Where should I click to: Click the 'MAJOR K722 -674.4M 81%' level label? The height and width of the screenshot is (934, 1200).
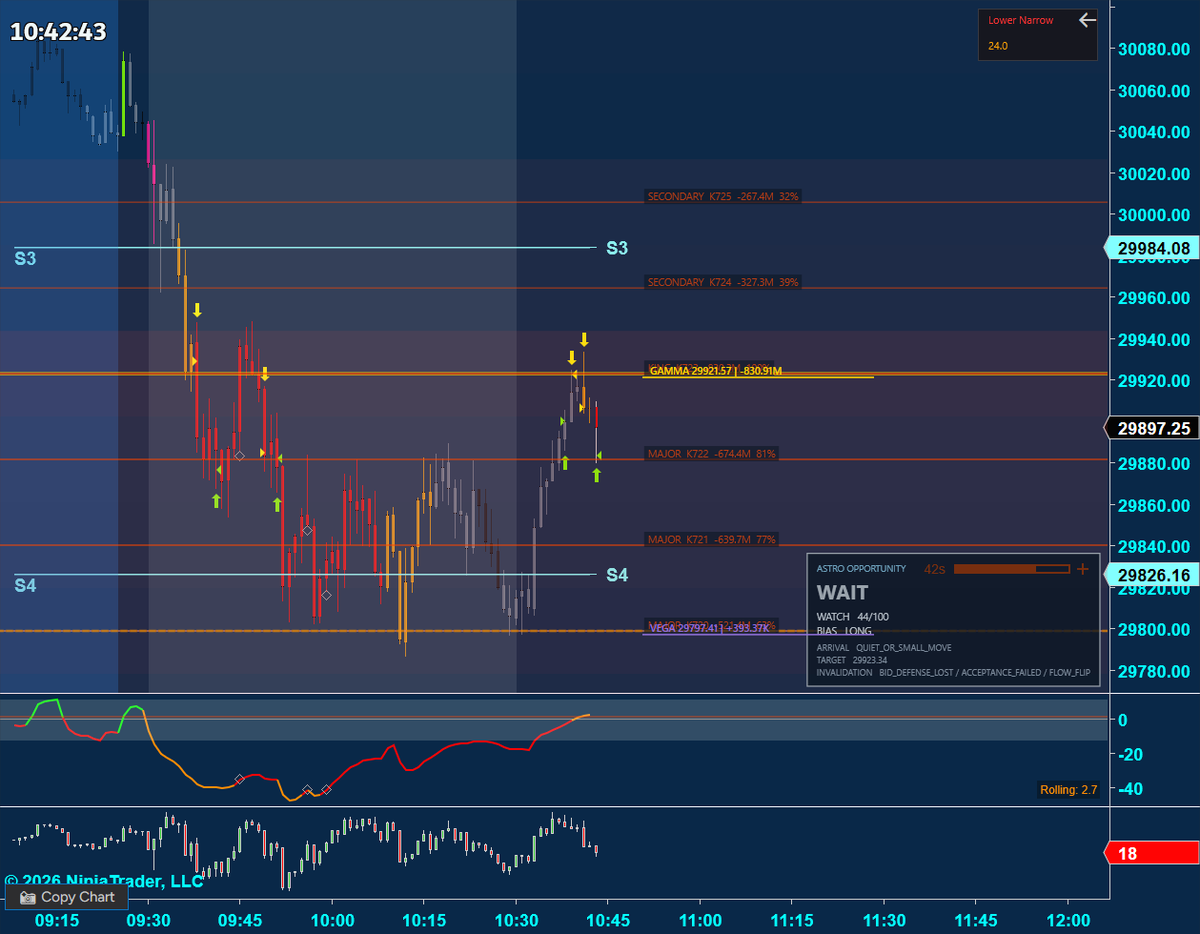[712, 454]
